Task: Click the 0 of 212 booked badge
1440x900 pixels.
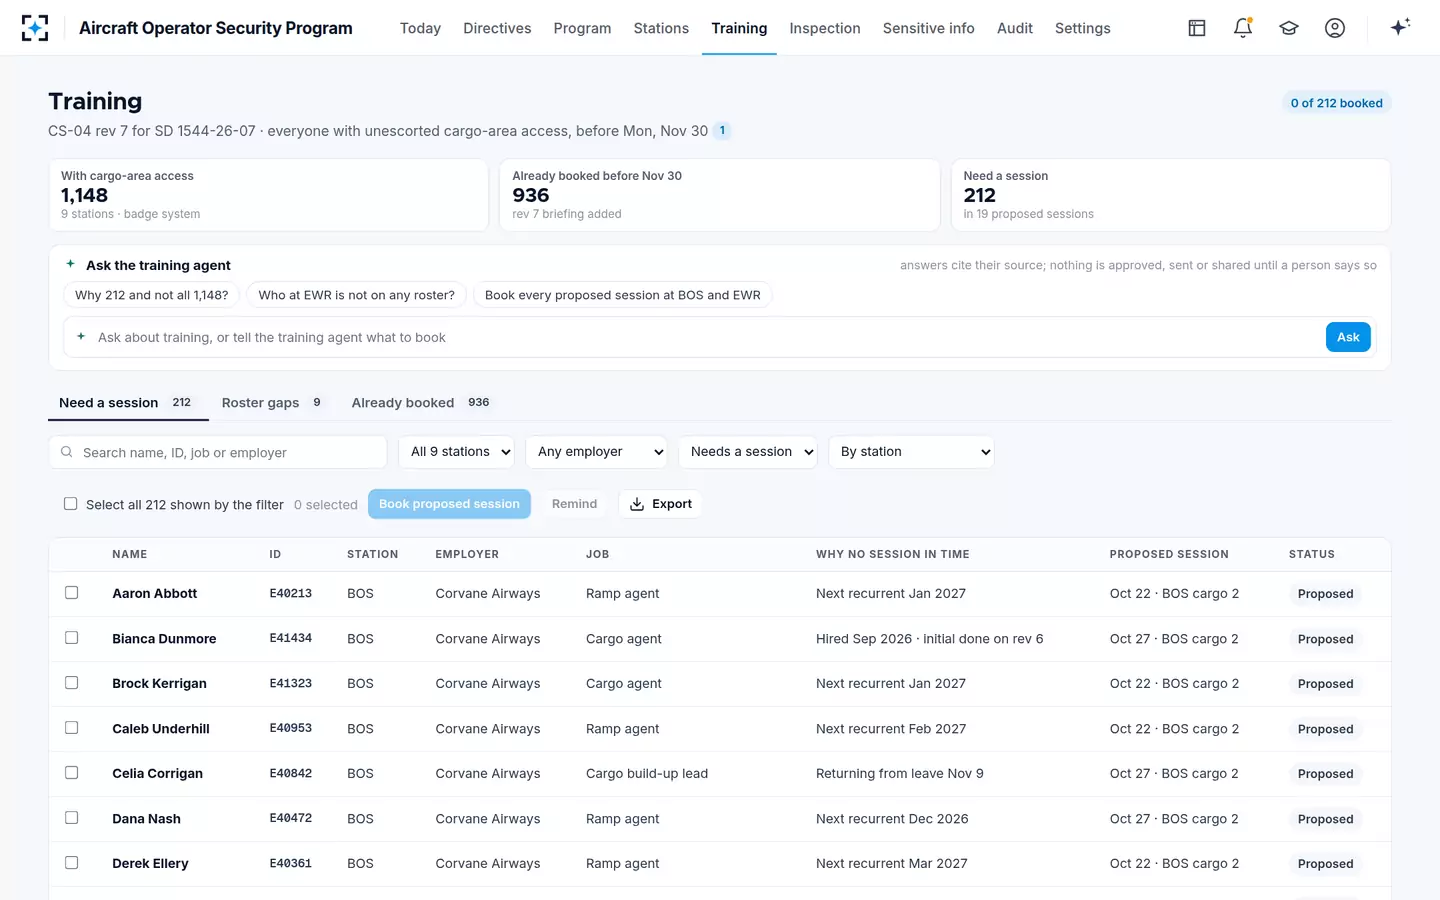Action: pyautogui.click(x=1336, y=103)
